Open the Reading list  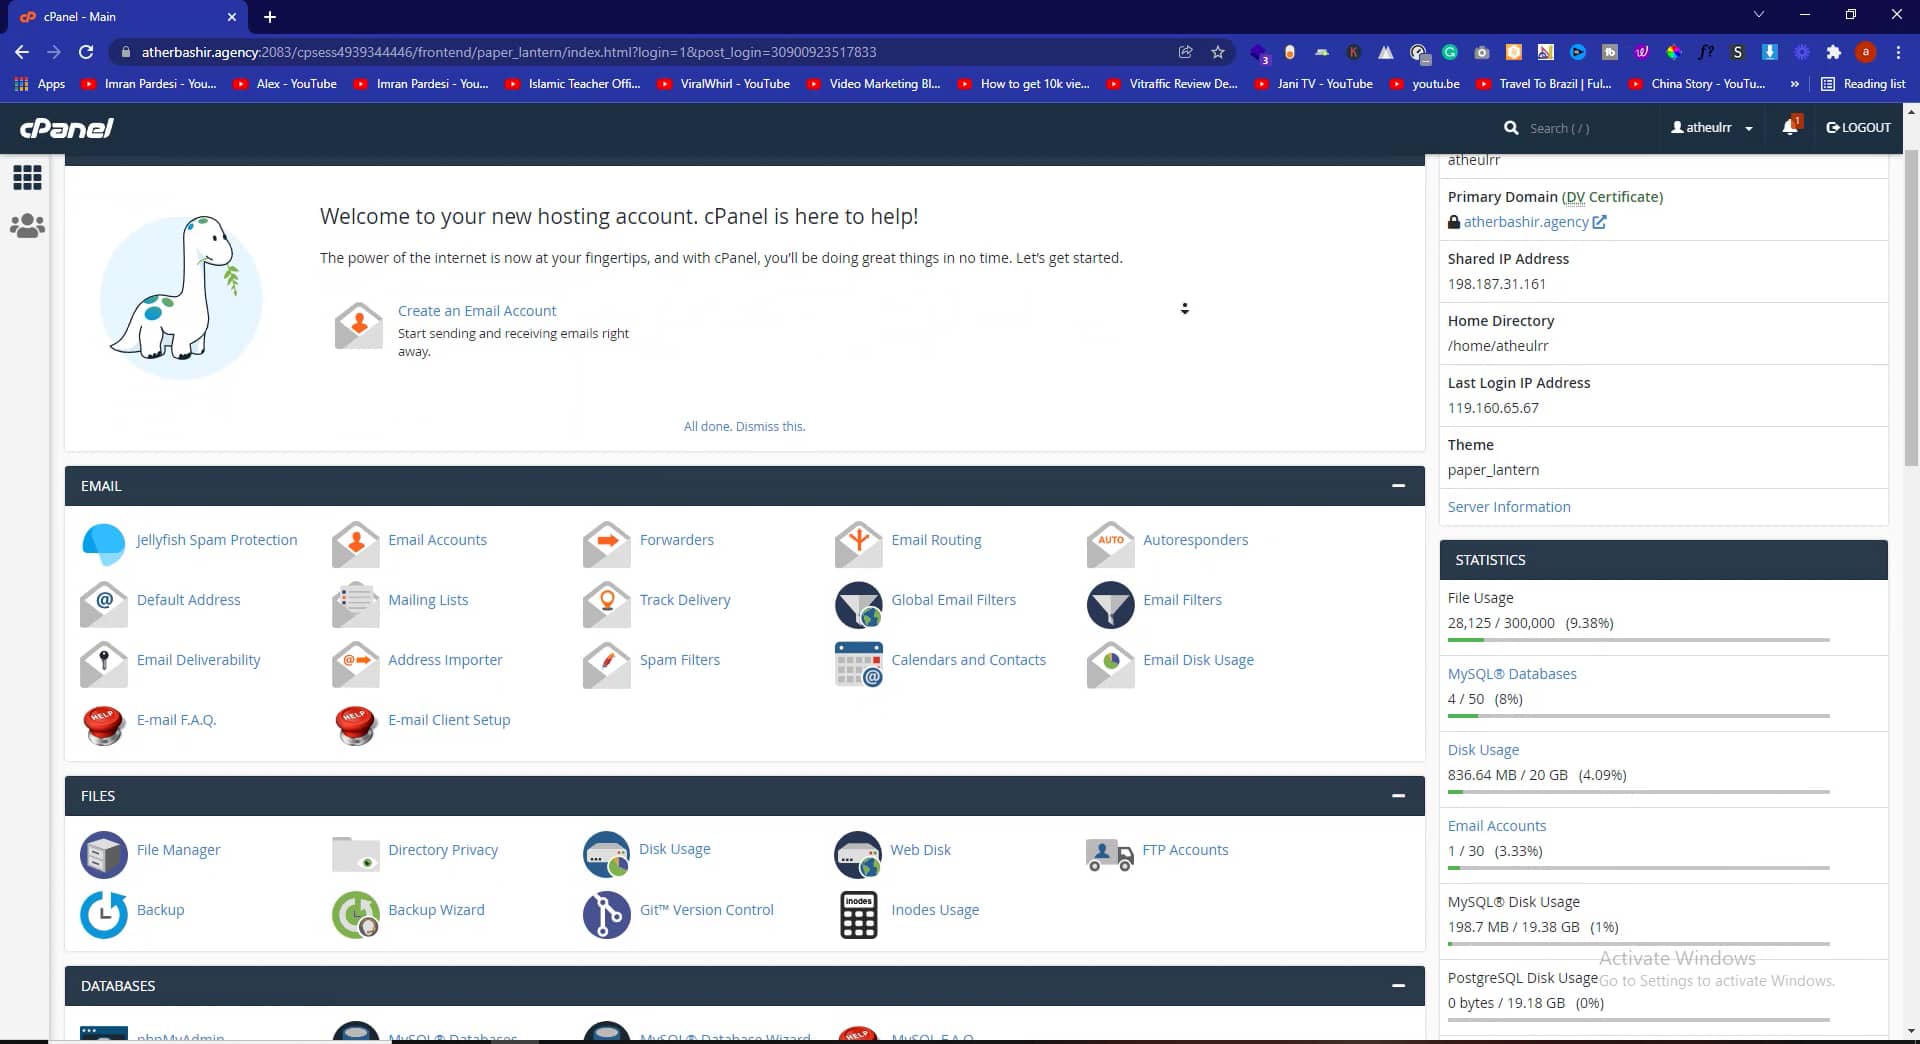[1864, 84]
